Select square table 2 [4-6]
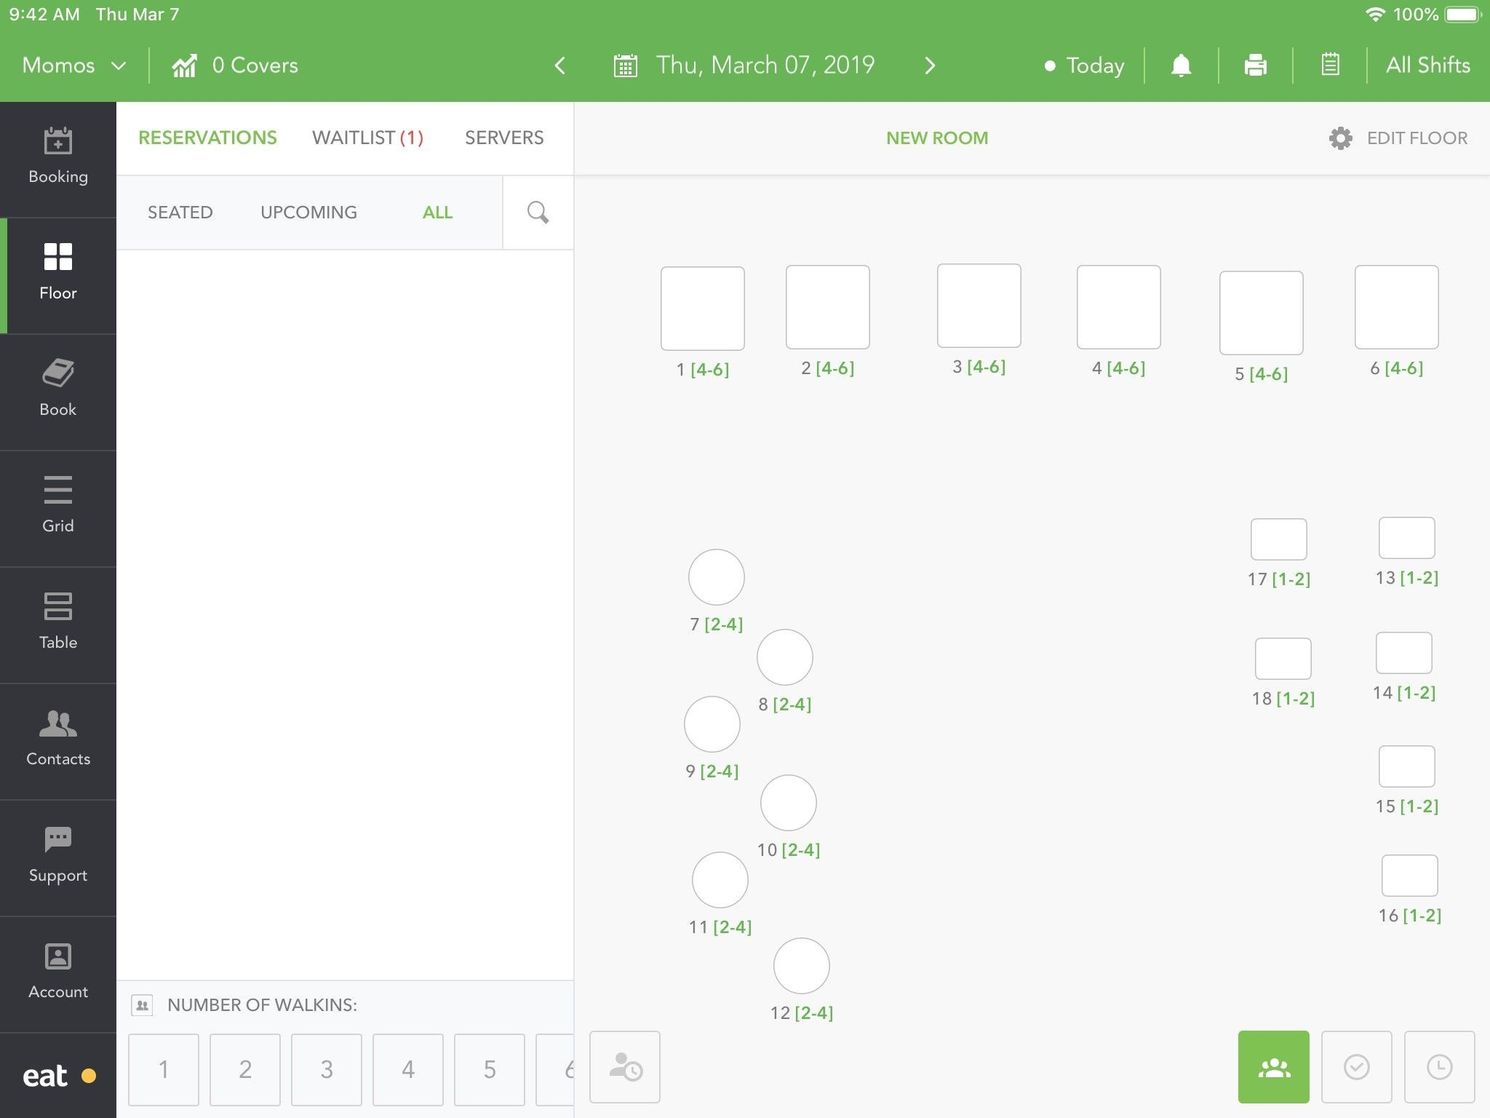 click(x=828, y=307)
